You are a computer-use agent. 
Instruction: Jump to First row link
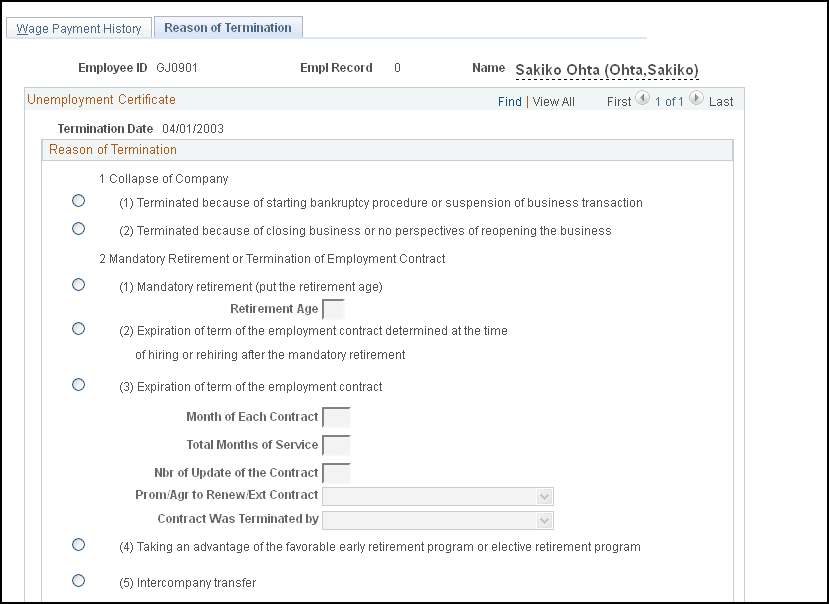[619, 102]
